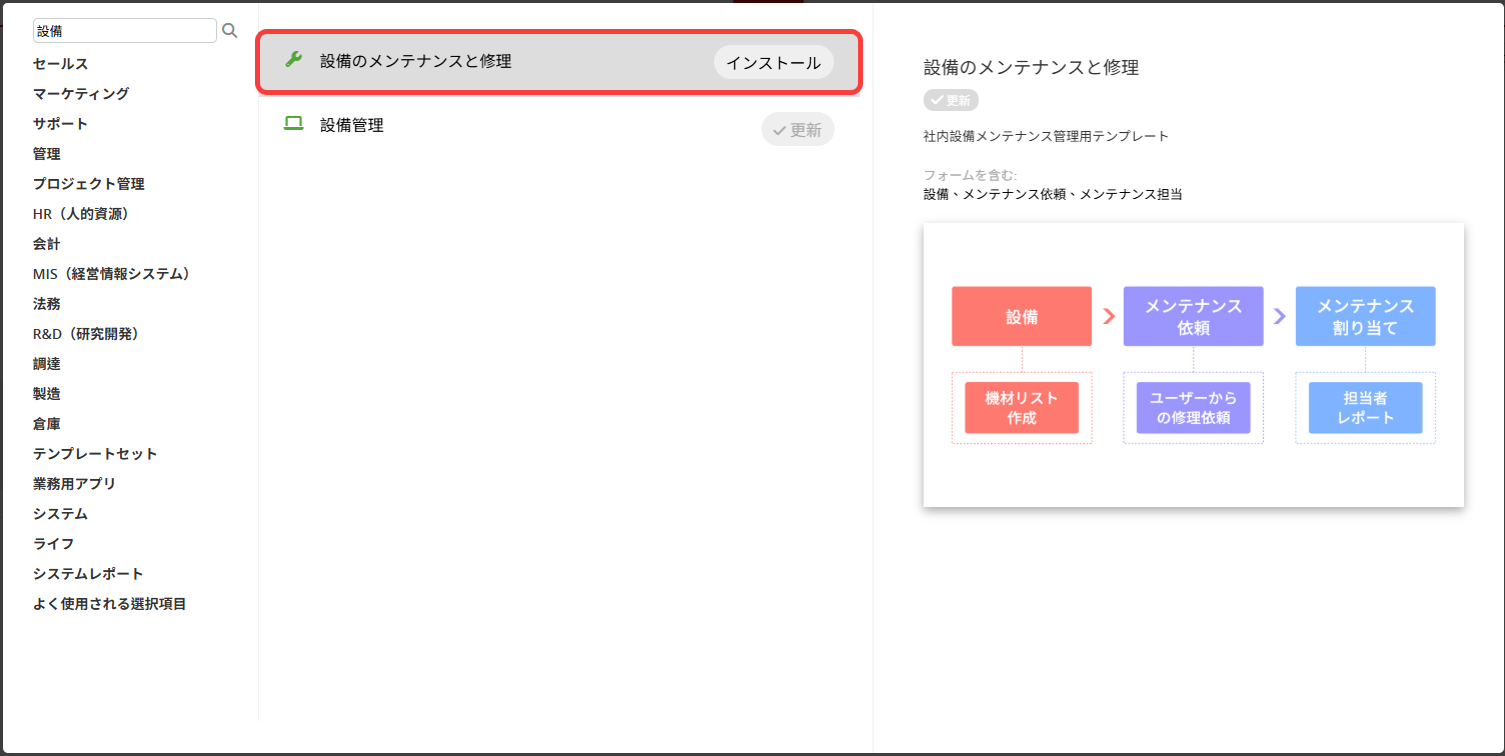Select HR（人的資源）category
The width and height of the screenshot is (1505, 756).
pos(81,214)
